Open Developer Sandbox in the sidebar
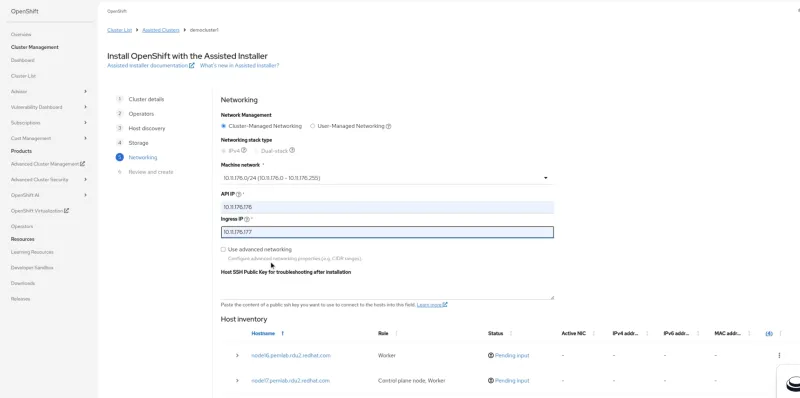Image resolution: width=800 pixels, height=398 pixels. [32, 267]
